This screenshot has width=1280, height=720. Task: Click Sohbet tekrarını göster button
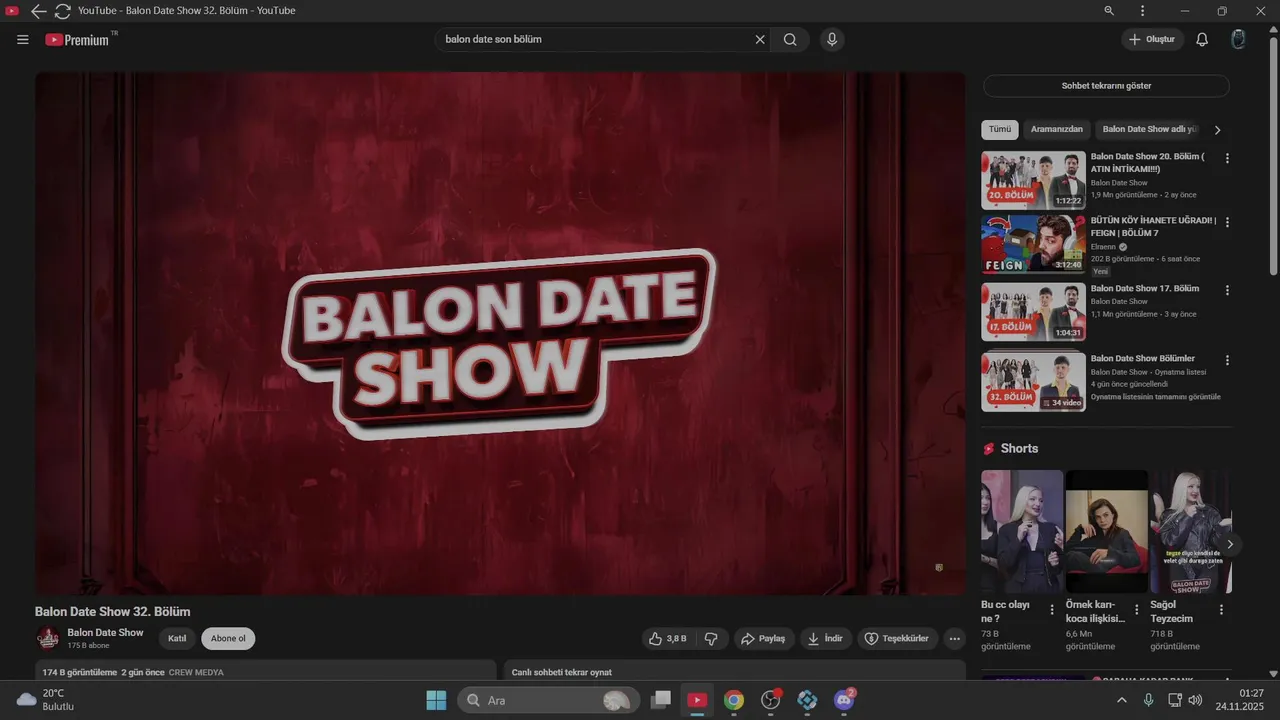pyautogui.click(x=1106, y=86)
